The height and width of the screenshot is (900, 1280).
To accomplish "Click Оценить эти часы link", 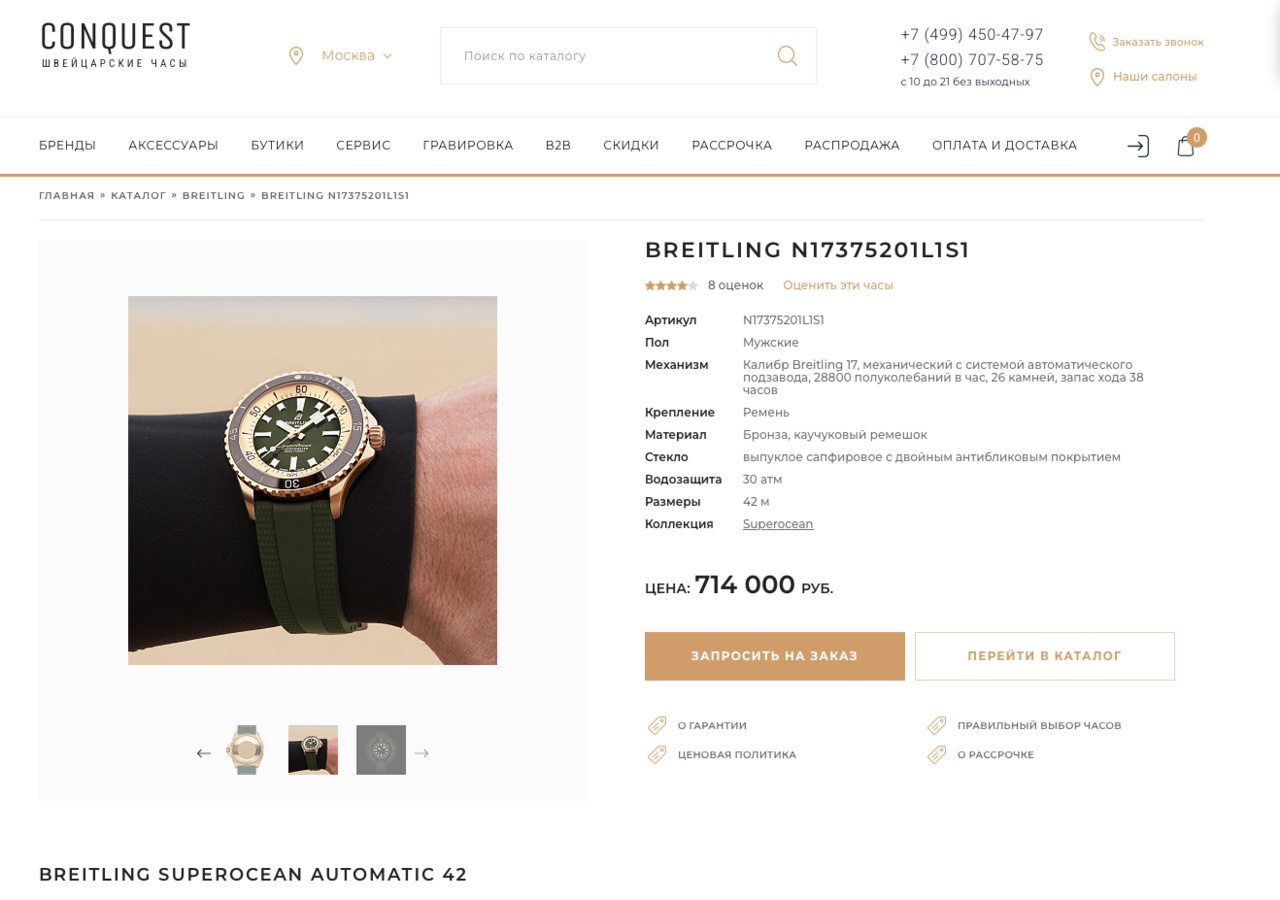I will click(x=838, y=285).
